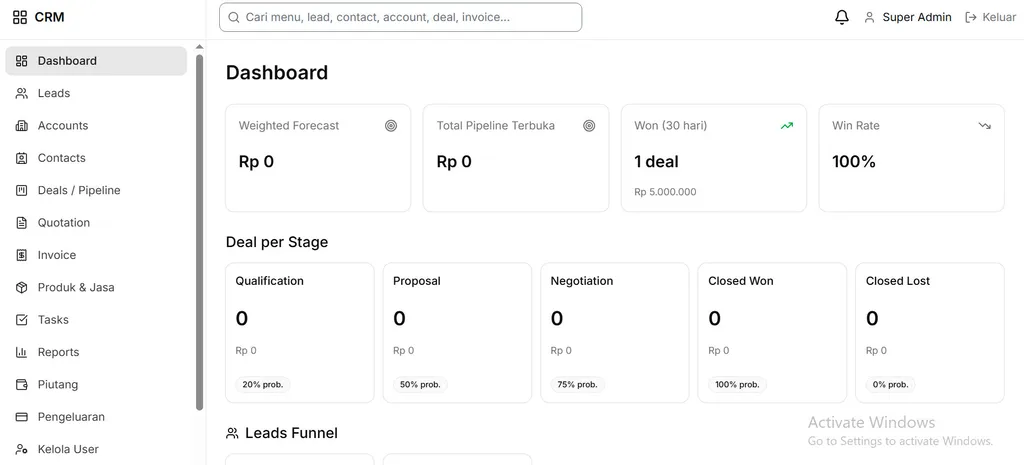Click the CRM logo grid icon
1024x465 pixels.
click(20, 17)
